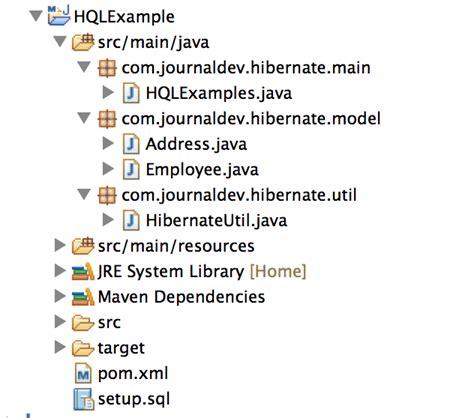The image size is (474, 418).
Task: Select the Employee.java file label
Action: click(x=202, y=170)
